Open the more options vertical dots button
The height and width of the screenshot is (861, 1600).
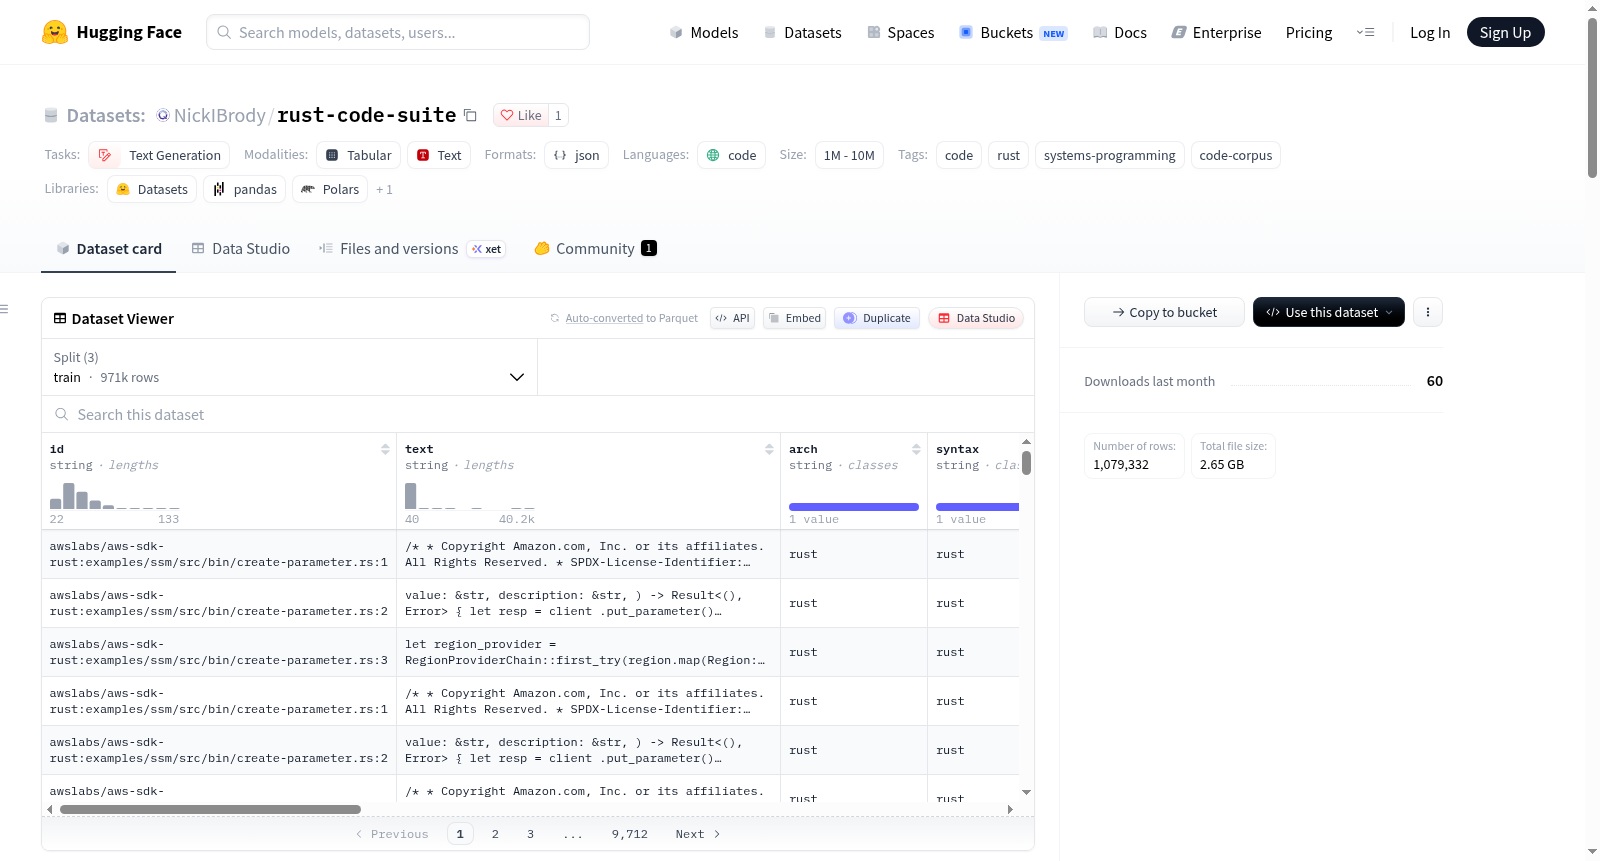[1428, 312]
